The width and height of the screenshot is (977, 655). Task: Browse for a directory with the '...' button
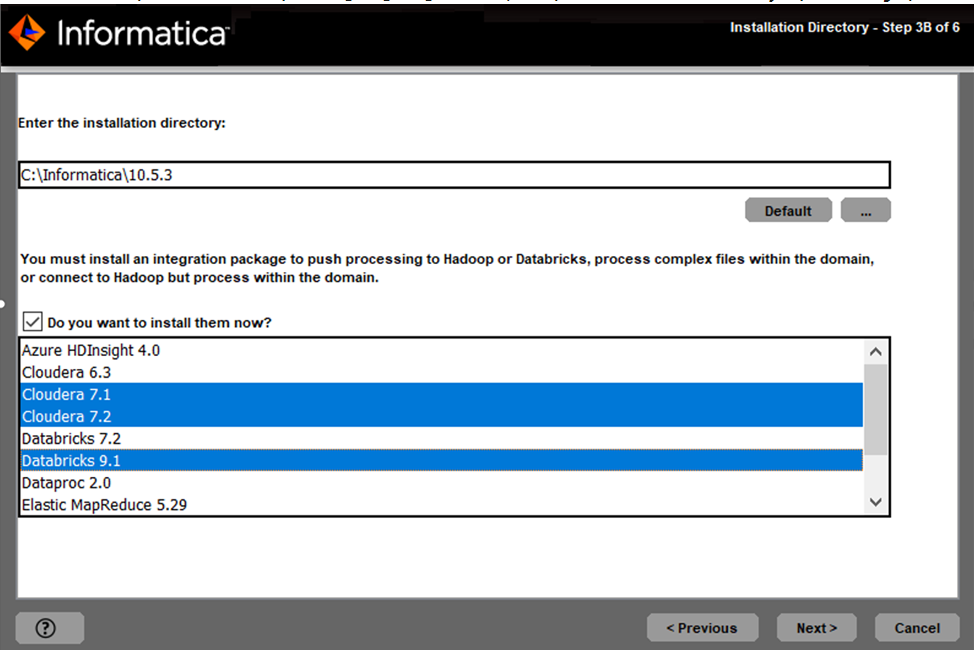(x=865, y=211)
